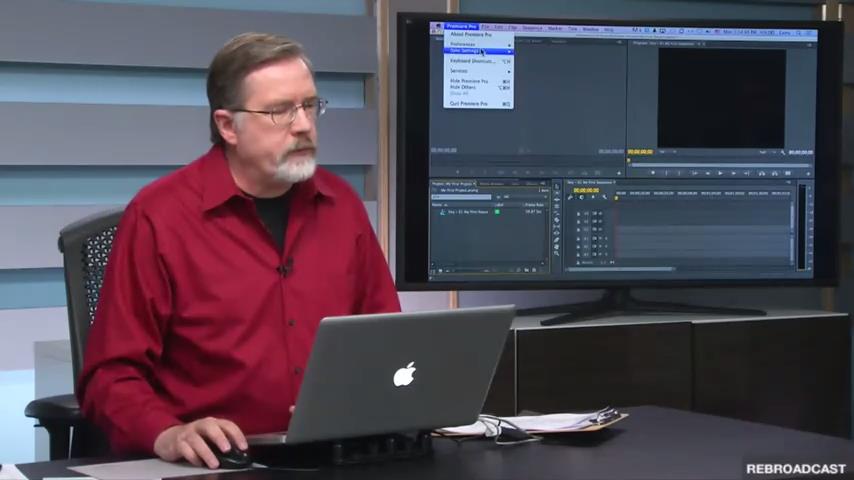Image resolution: width=854 pixels, height=480 pixels.
Task: Play the sequence in Program monitor
Action: (x=720, y=173)
